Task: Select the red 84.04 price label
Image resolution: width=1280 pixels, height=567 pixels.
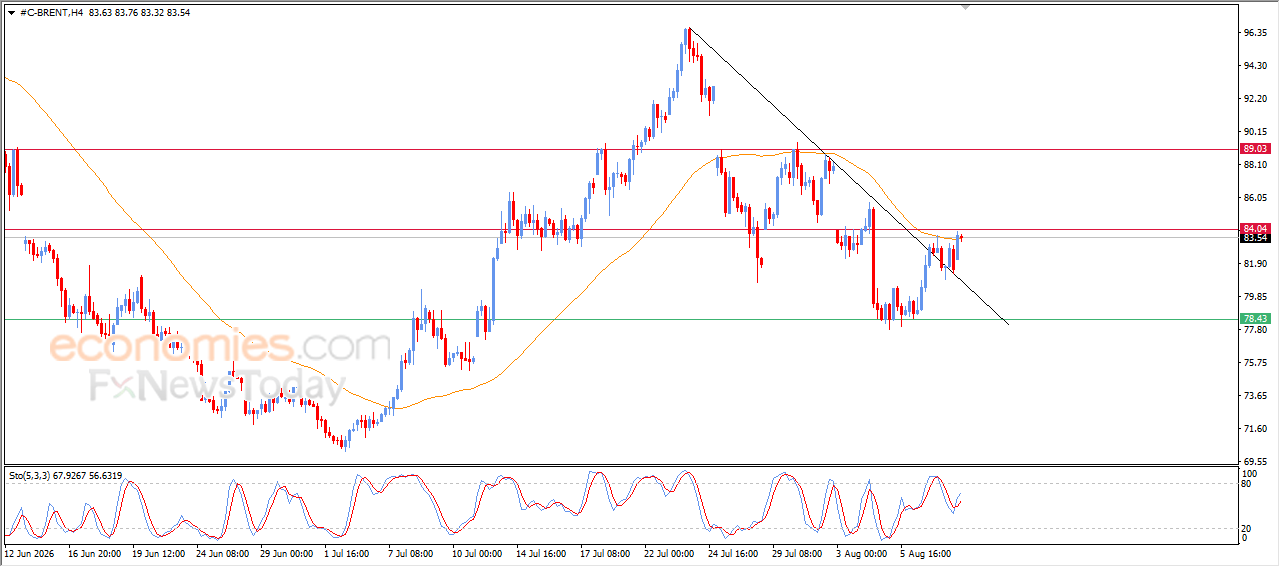Action: (1254, 229)
